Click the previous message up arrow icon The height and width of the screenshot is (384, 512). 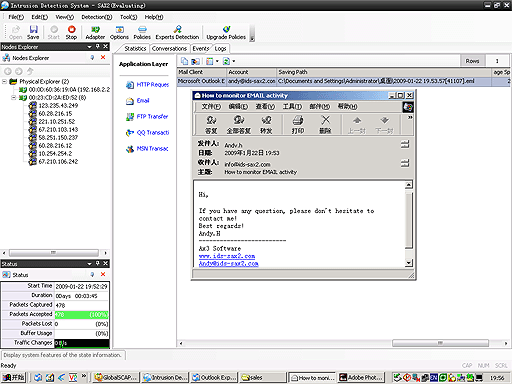[x=357, y=124]
